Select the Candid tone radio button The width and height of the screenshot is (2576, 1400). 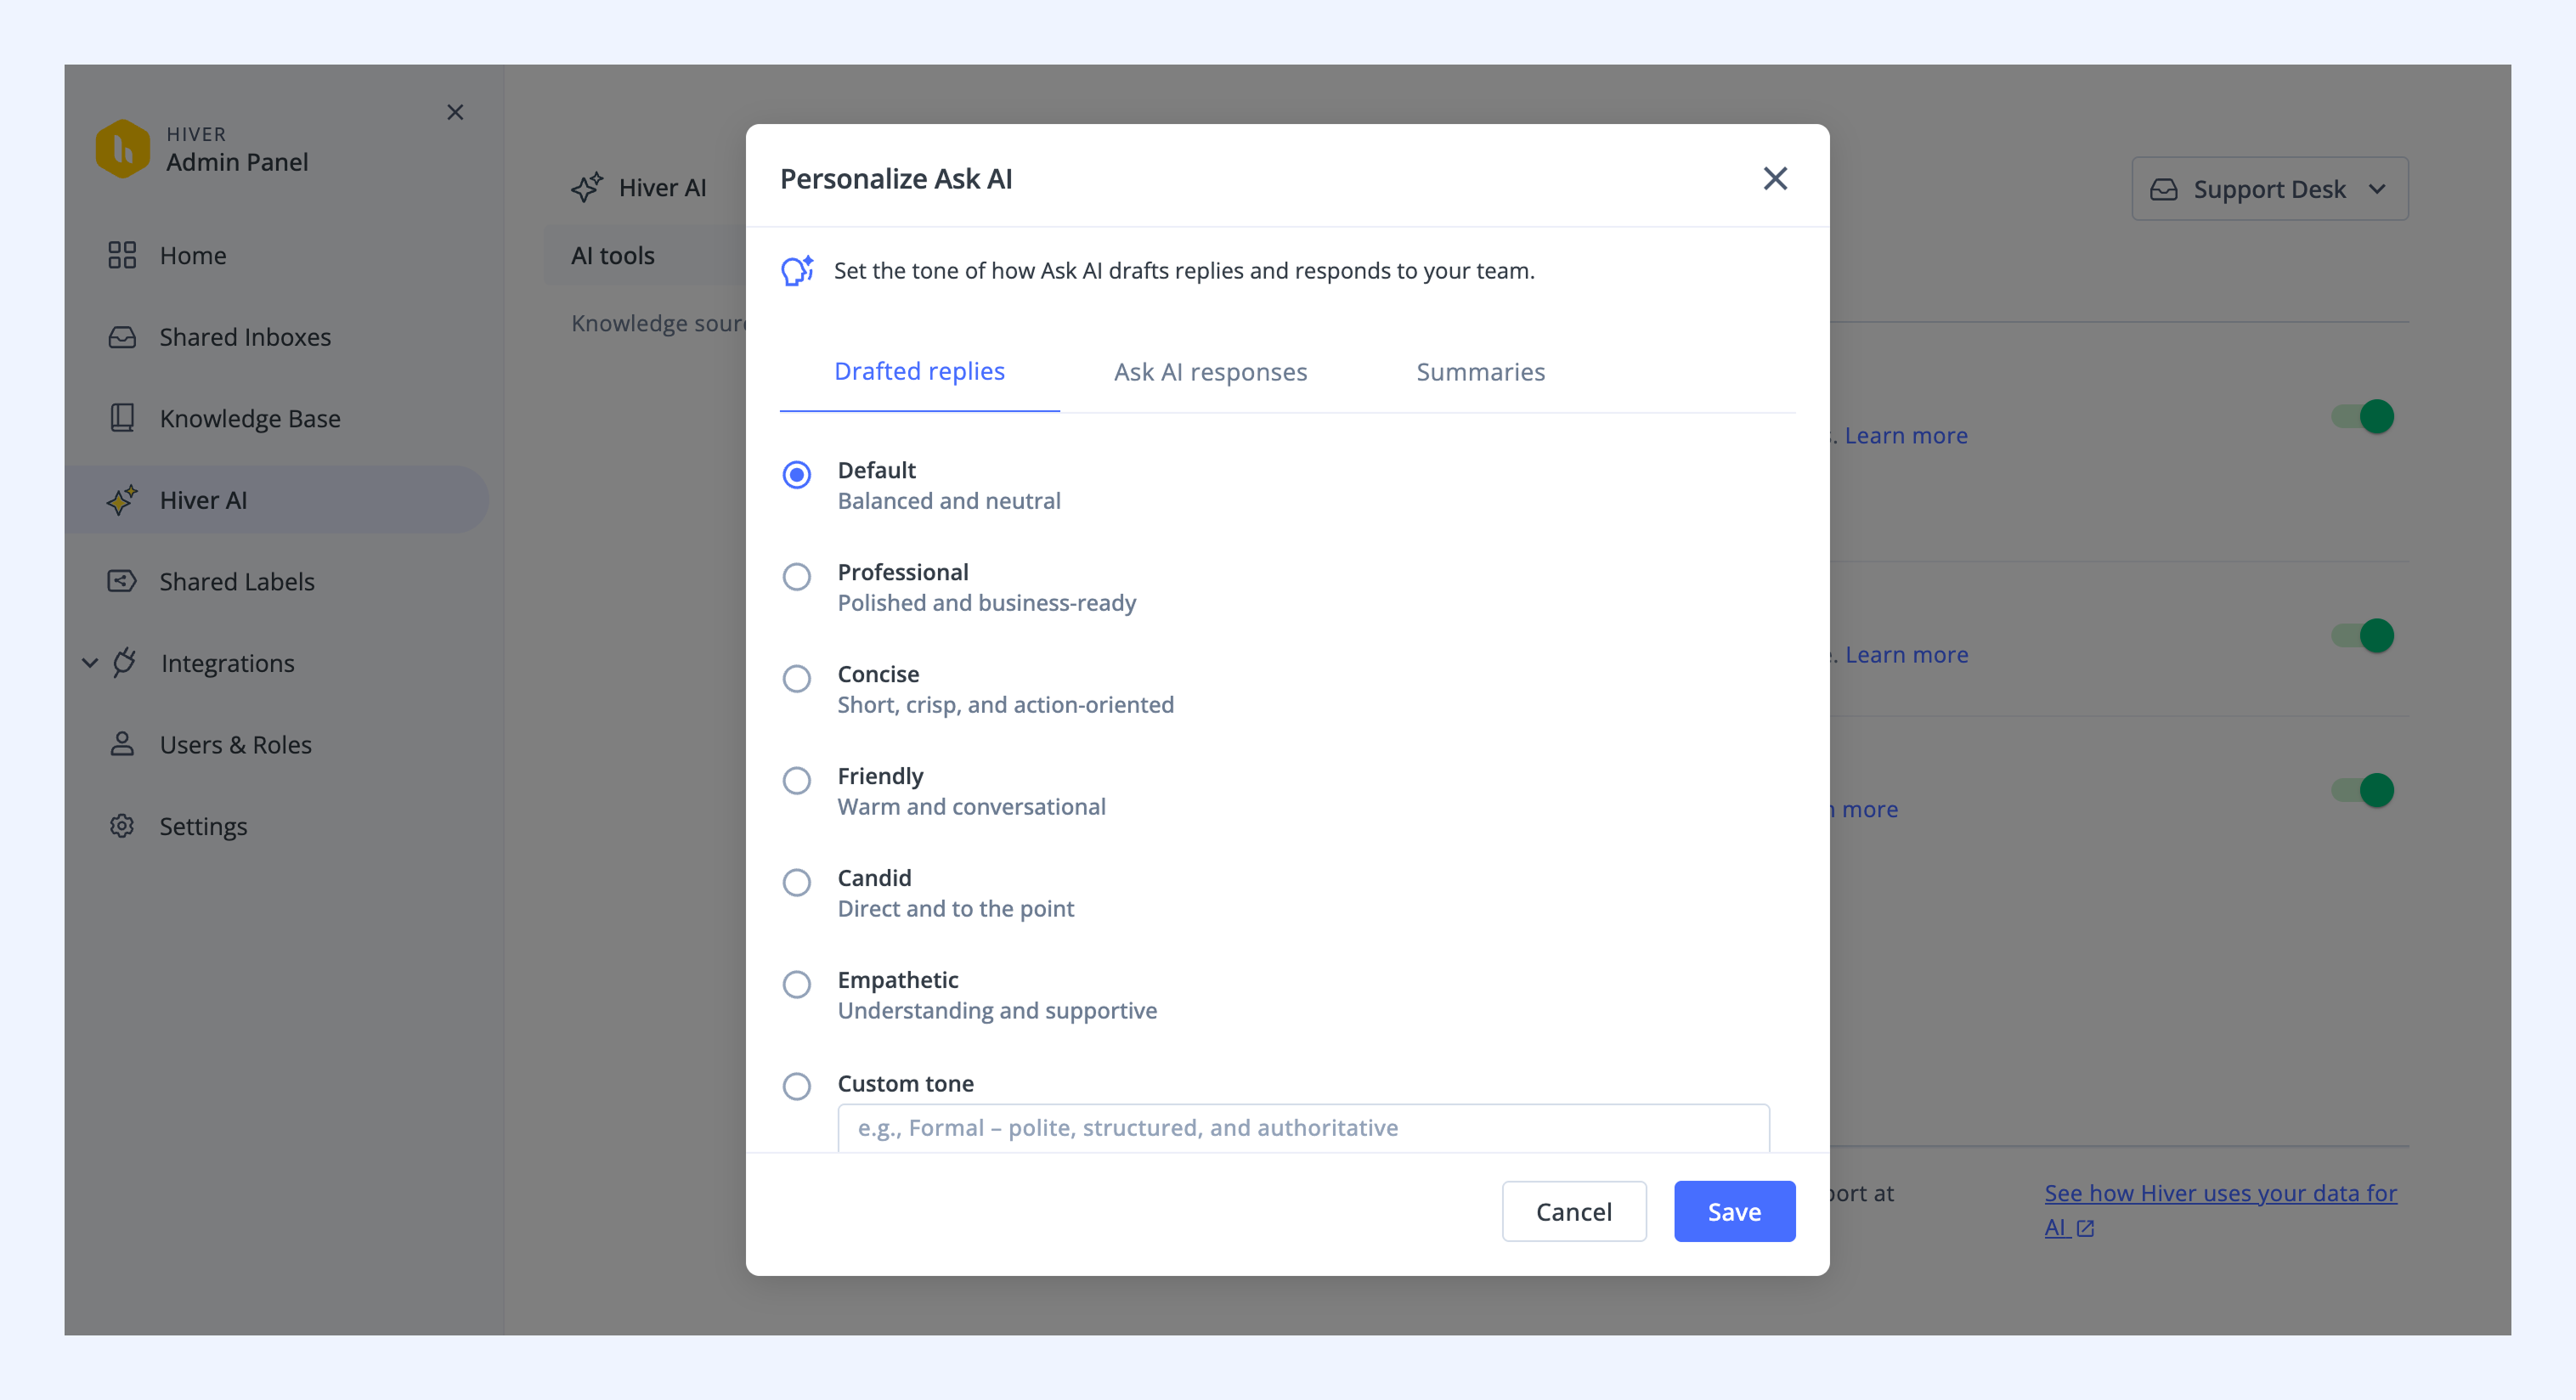coord(797,882)
